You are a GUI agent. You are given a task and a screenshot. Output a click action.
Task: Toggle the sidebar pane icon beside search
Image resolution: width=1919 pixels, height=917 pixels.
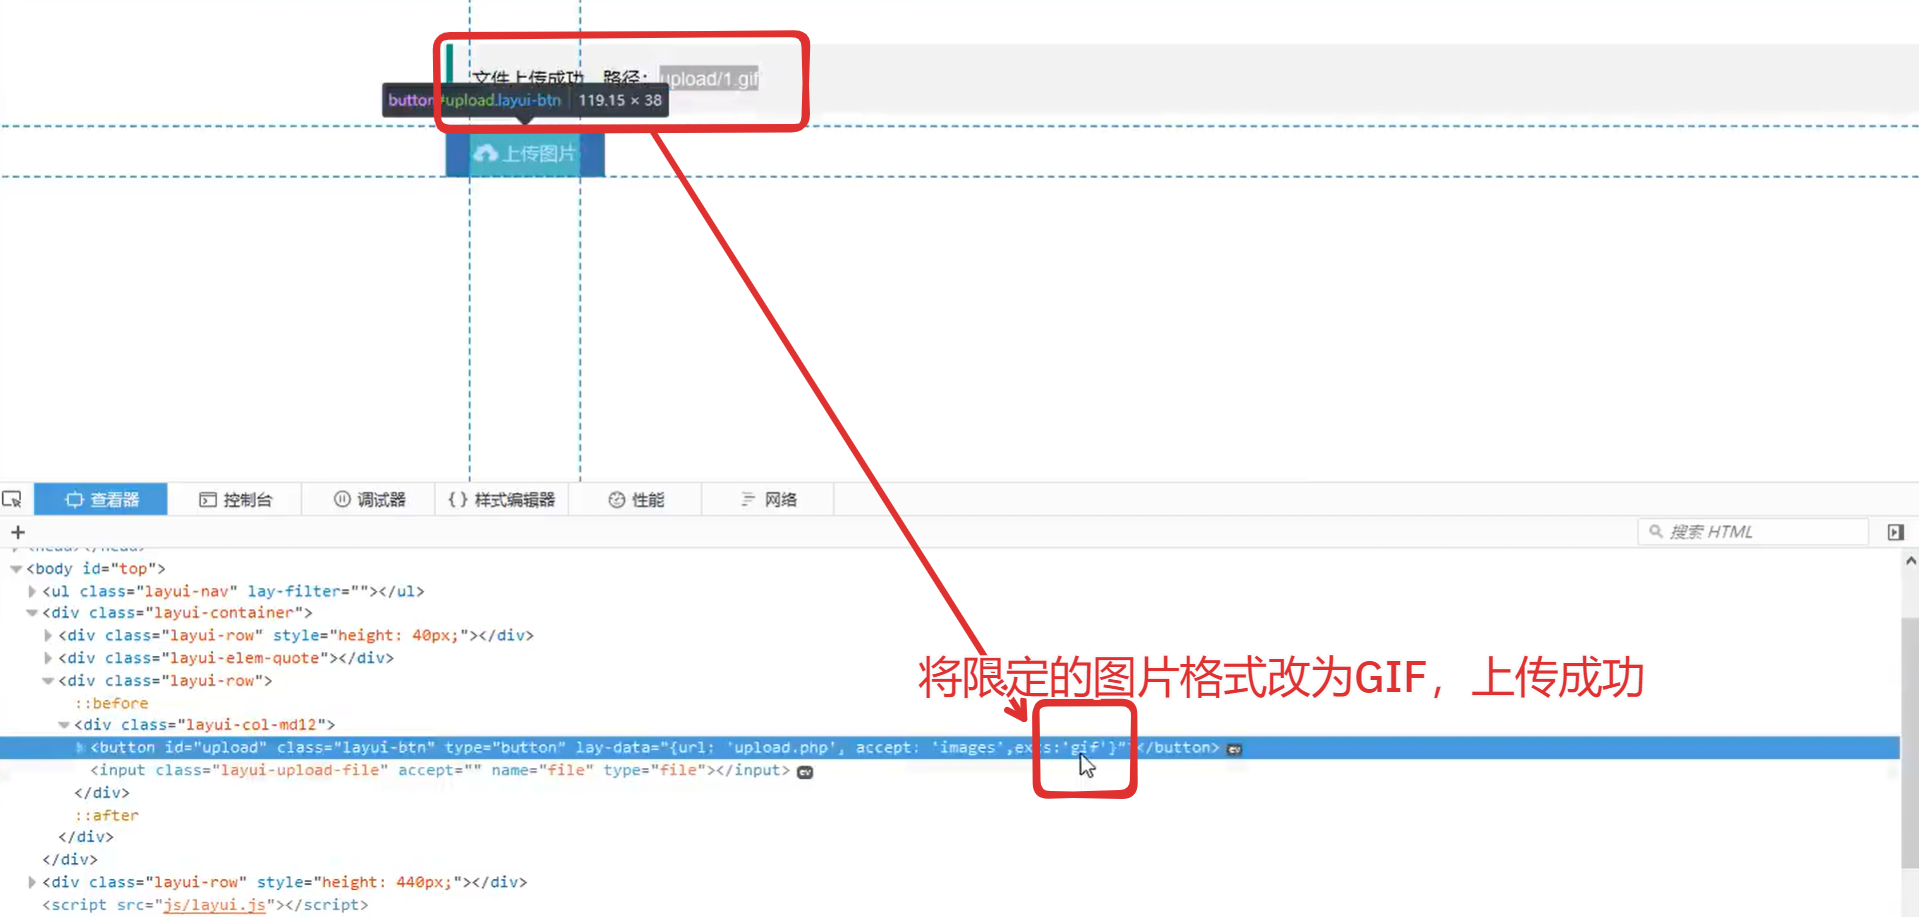[x=1895, y=532]
